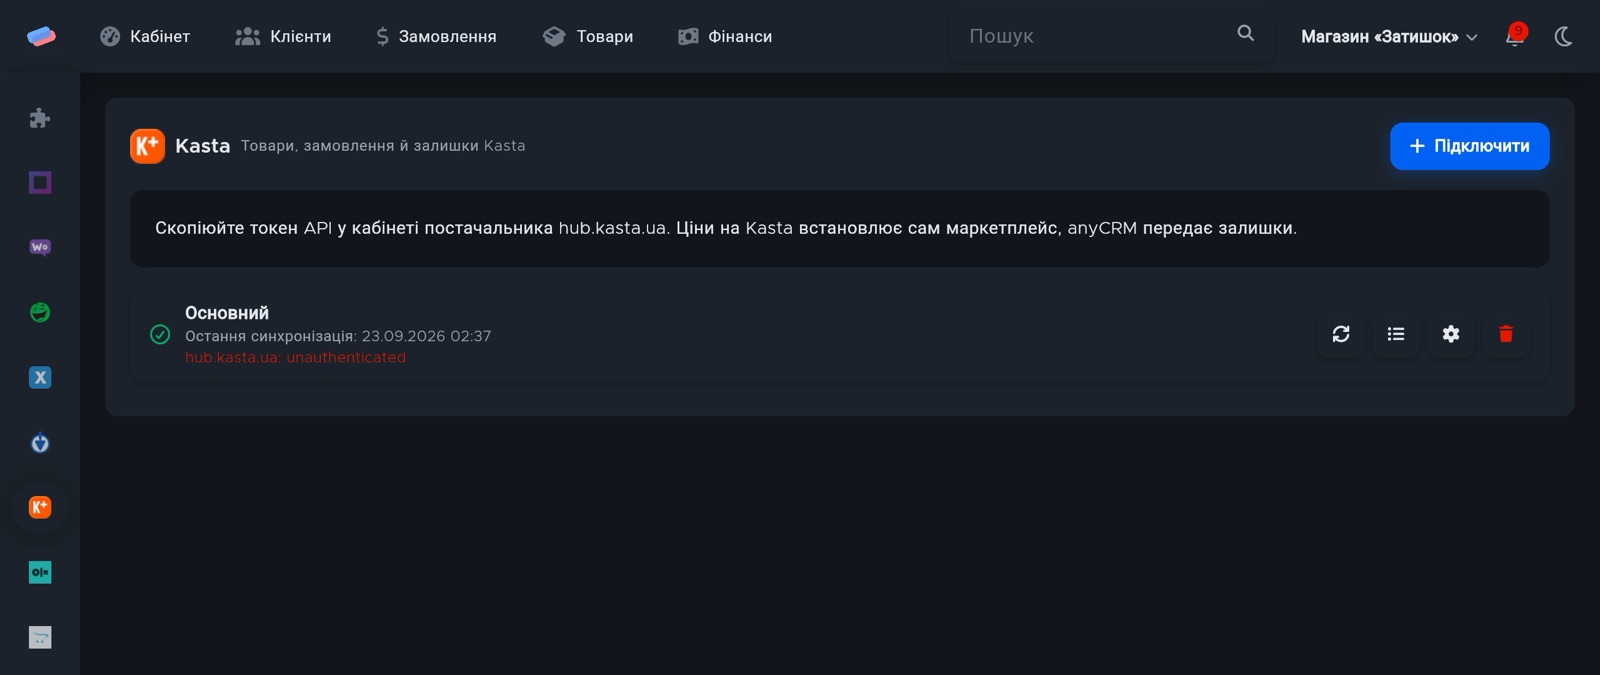The height and width of the screenshot is (675, 1600).
Task: Open the Фінанси menu item
Action: (x=725, y=36)
